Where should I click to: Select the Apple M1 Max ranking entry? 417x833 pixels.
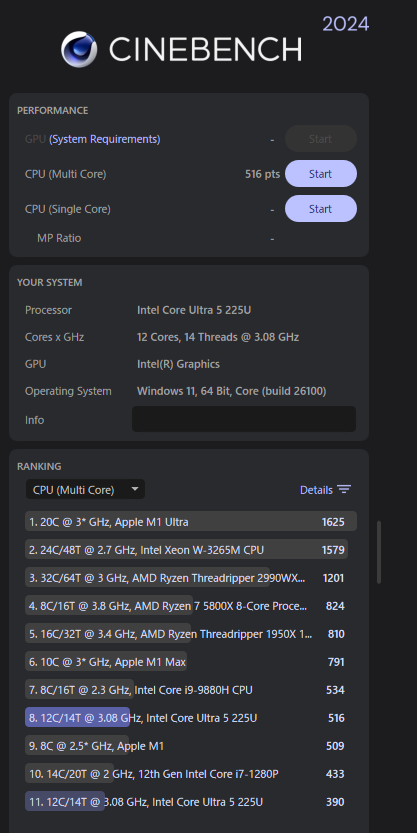click(x=191, y=662)
